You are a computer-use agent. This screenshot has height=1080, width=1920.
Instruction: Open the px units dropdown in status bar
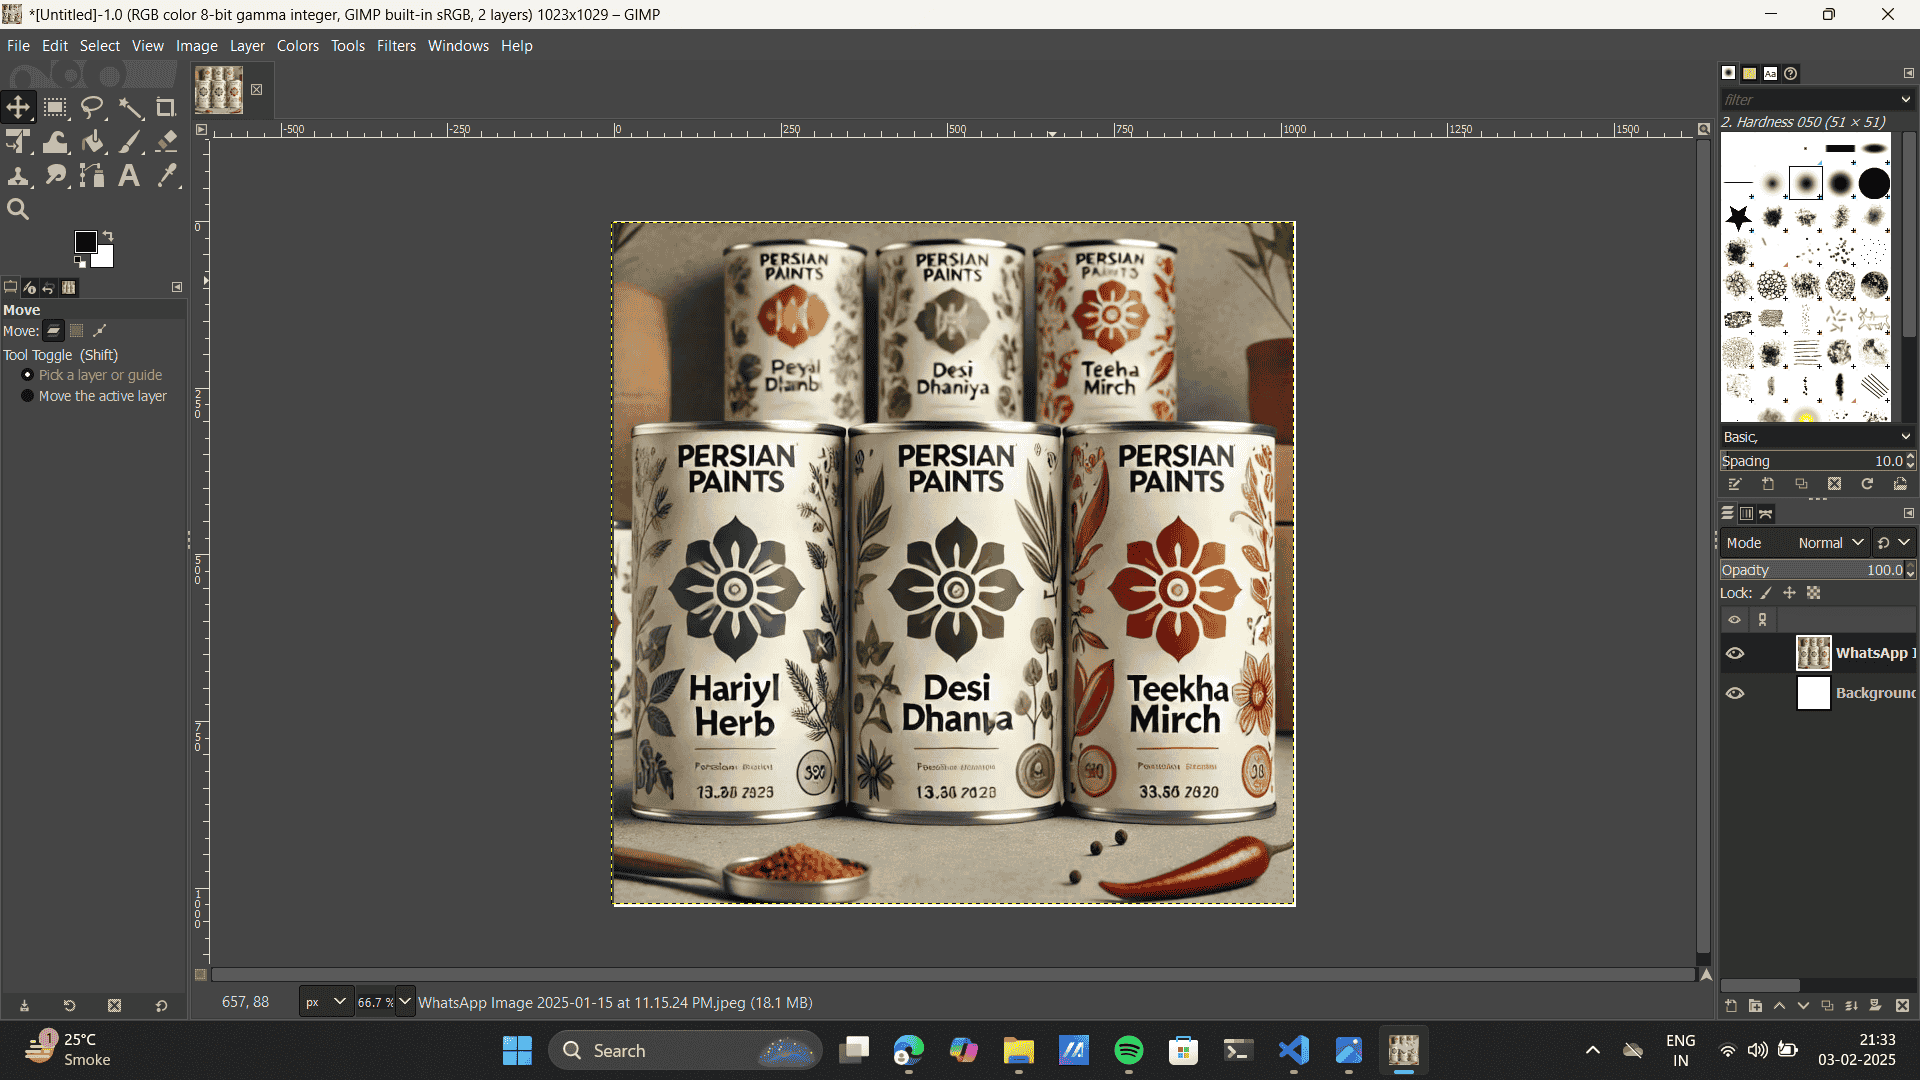326,1002
